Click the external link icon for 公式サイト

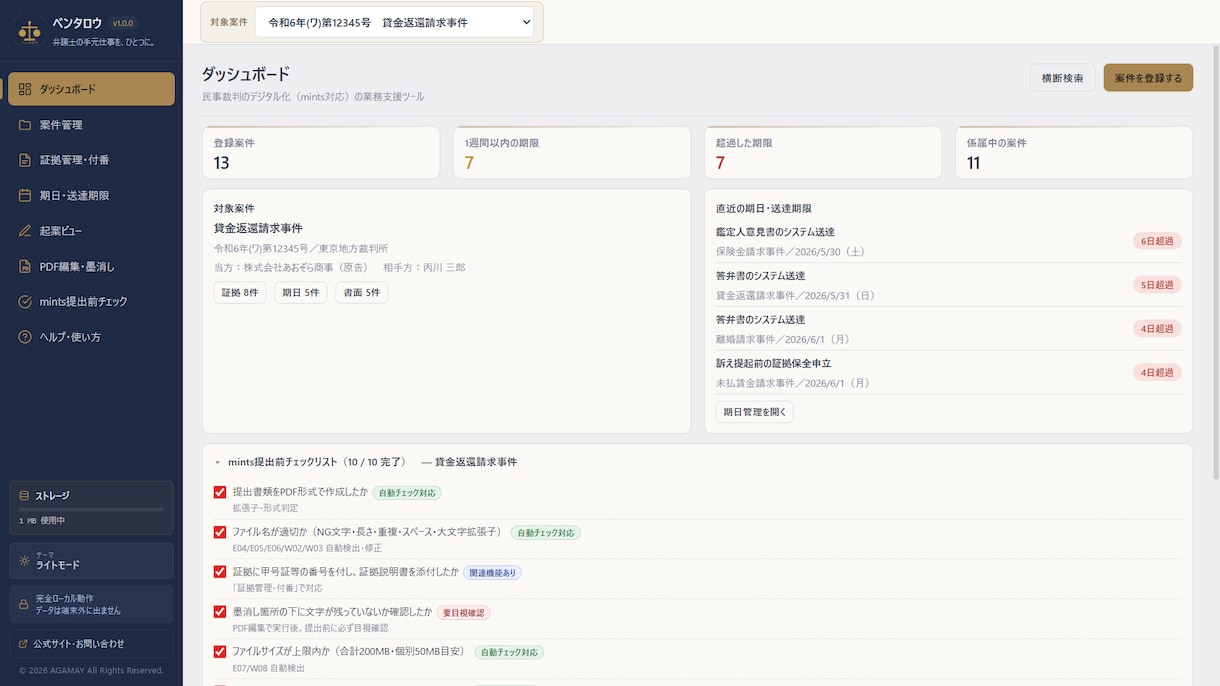(24, 643)
